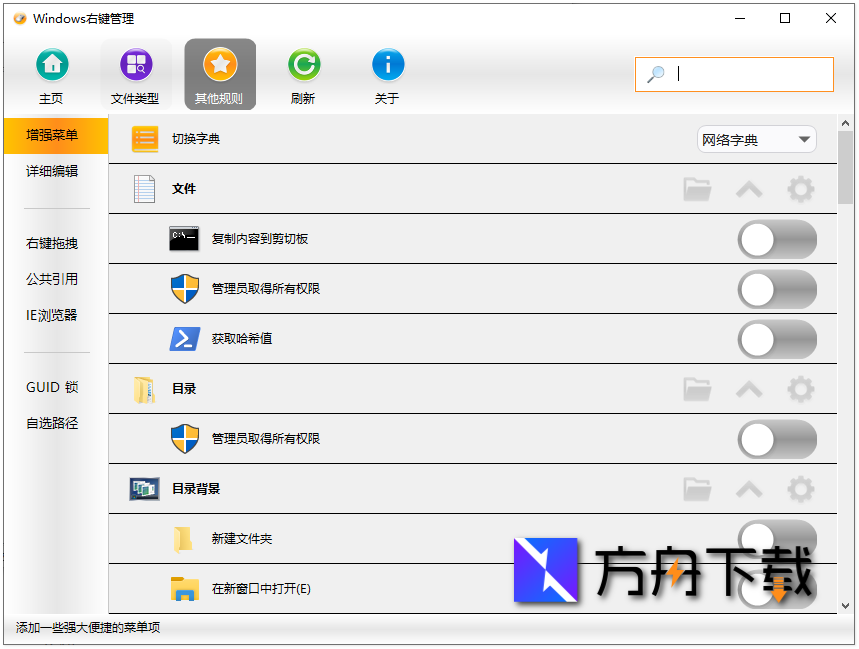Image resolution: width=859 pixels, height=649 pixels.
Task: Open the 主页 home icon
Action: coord(51,71)
